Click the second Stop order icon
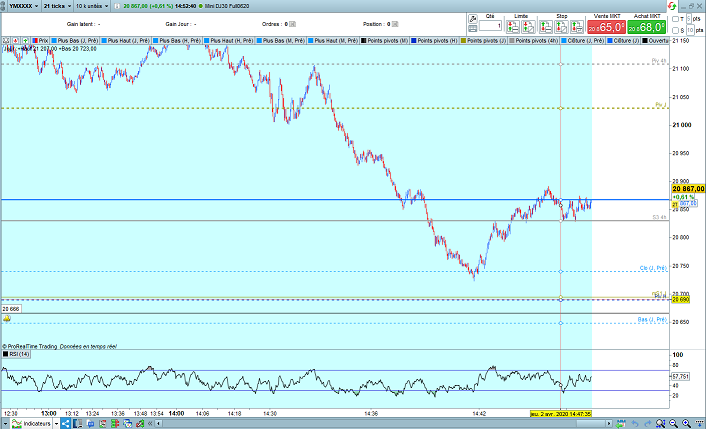 (x=561, y=27)
